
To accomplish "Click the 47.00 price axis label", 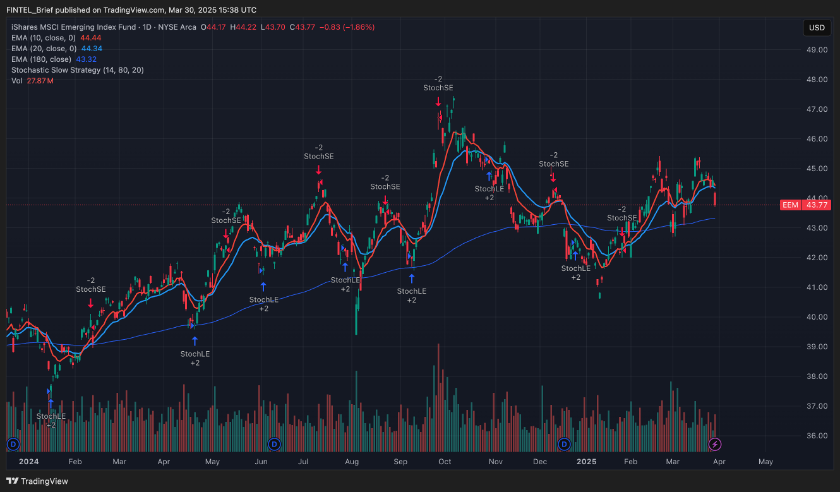I will point(817,109).
